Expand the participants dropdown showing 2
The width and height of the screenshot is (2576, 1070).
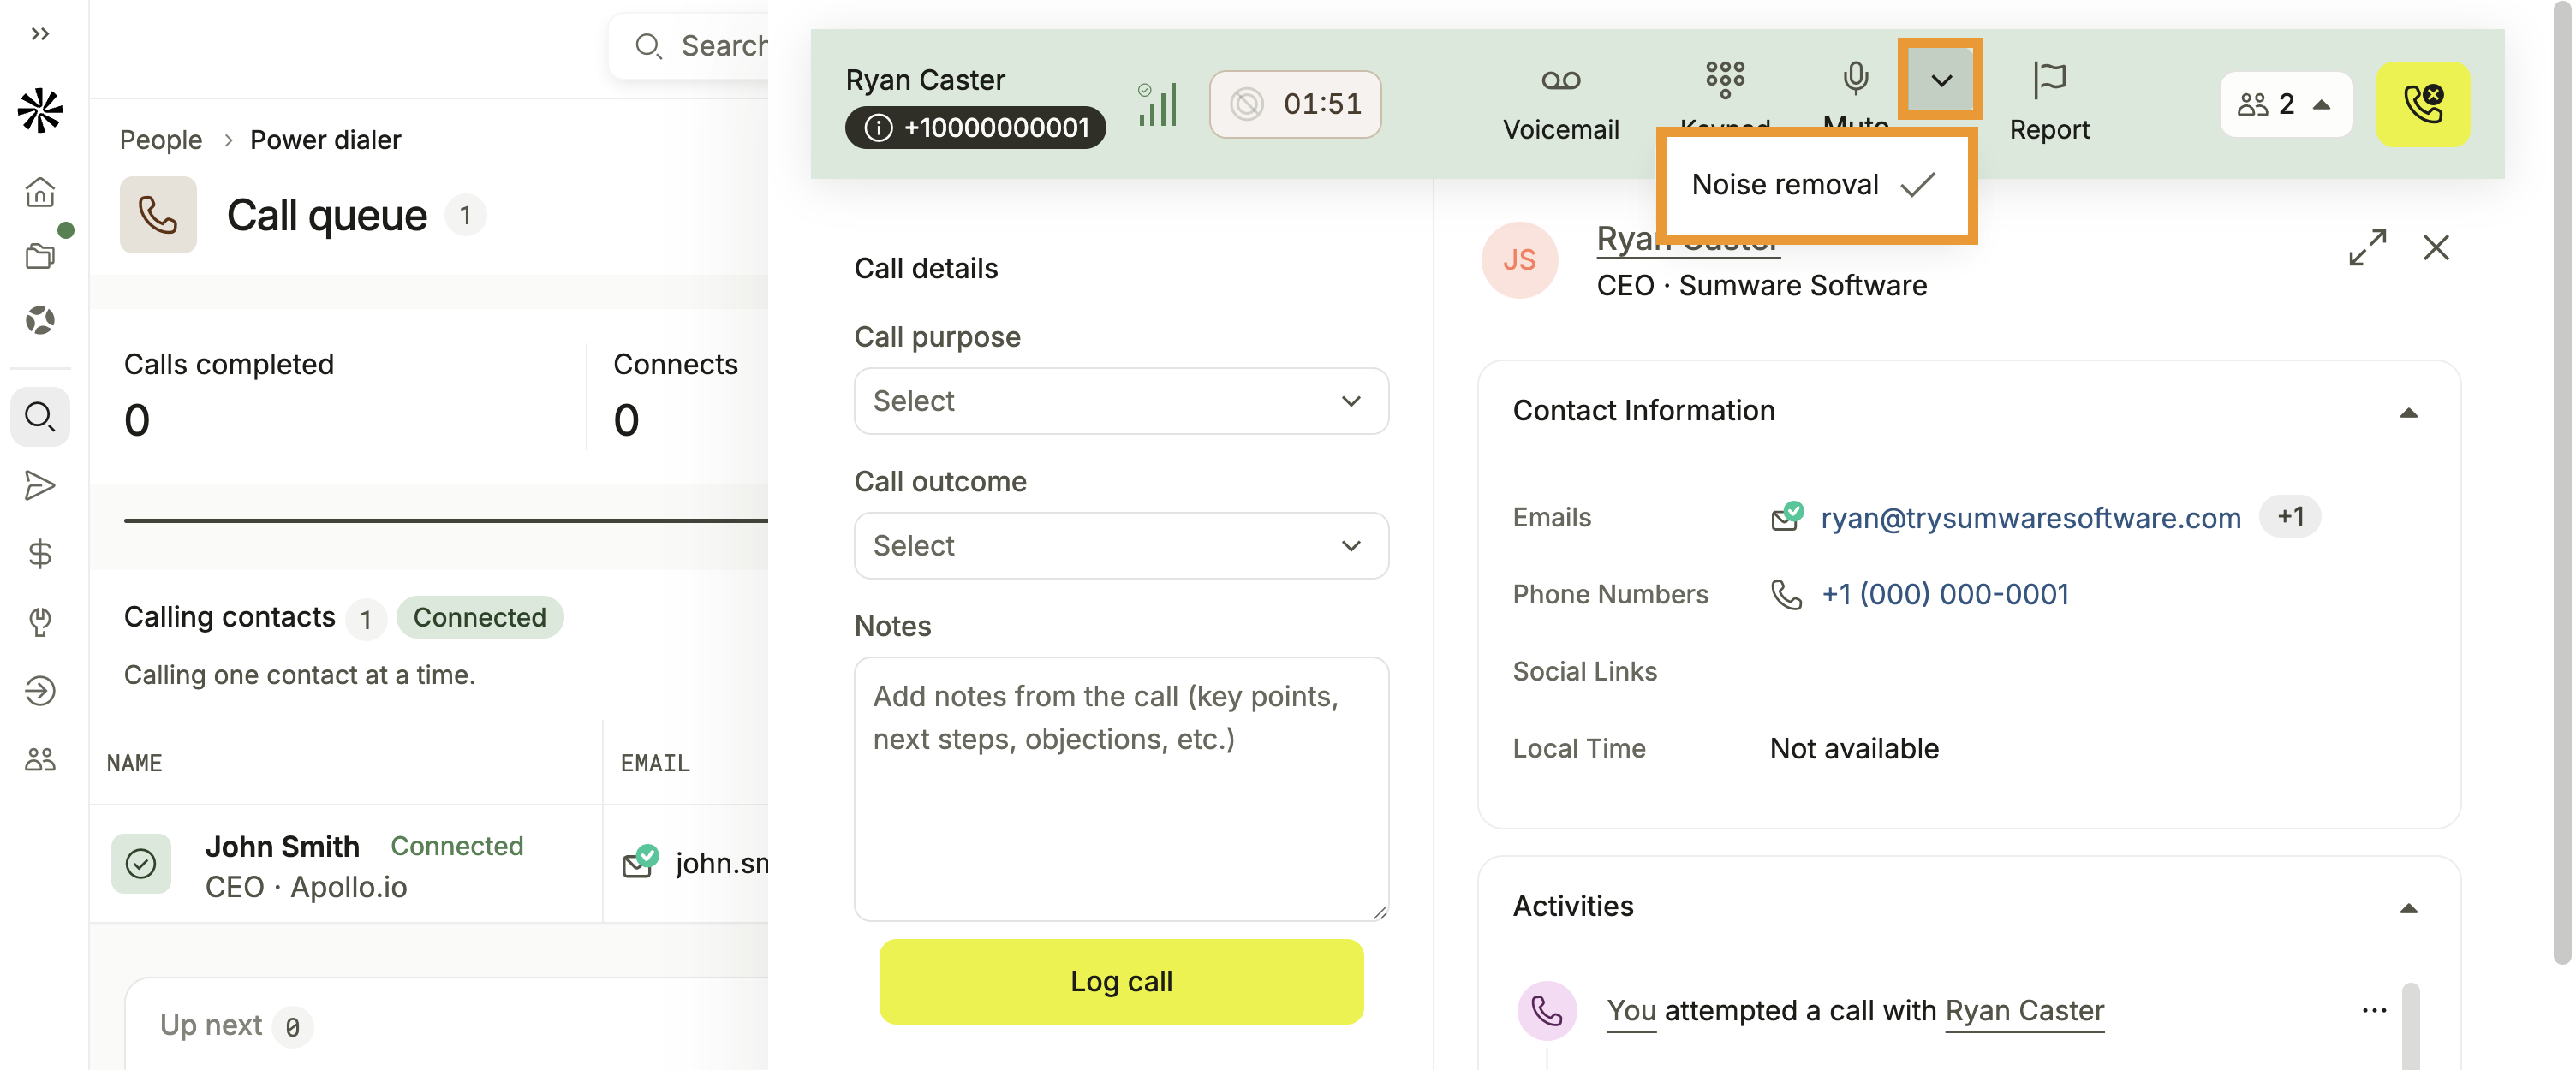(x=2286, y=104)
